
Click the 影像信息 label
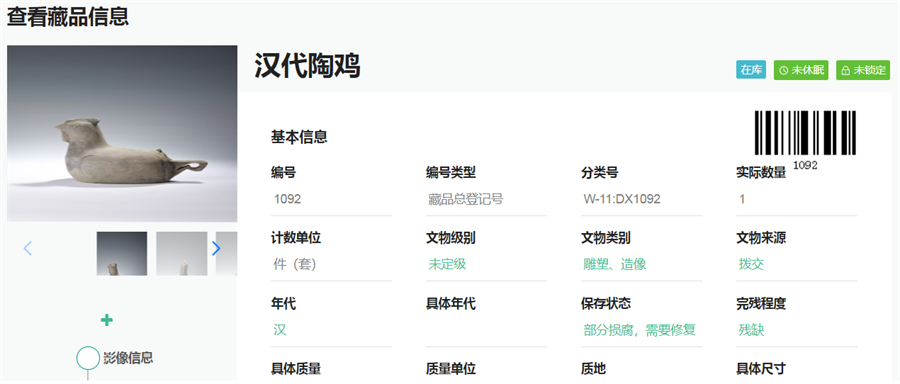coord(128,358)
